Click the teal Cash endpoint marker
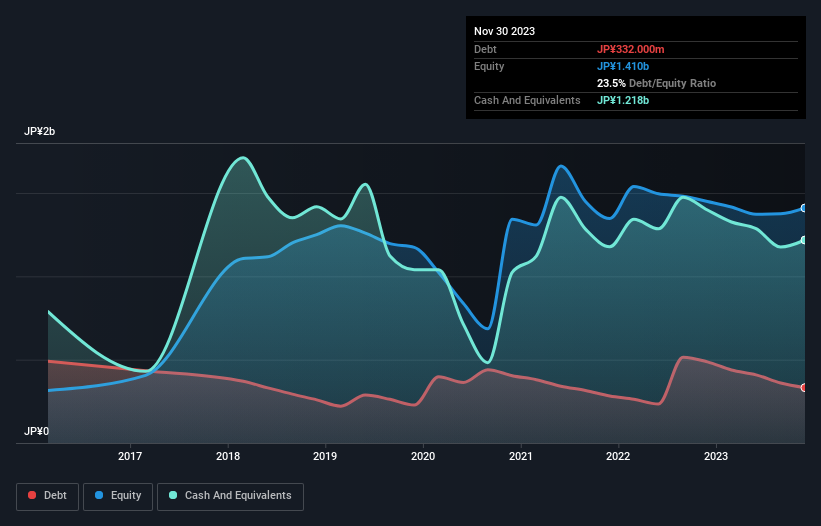821x526 pixels. click(x=804, y=240)
